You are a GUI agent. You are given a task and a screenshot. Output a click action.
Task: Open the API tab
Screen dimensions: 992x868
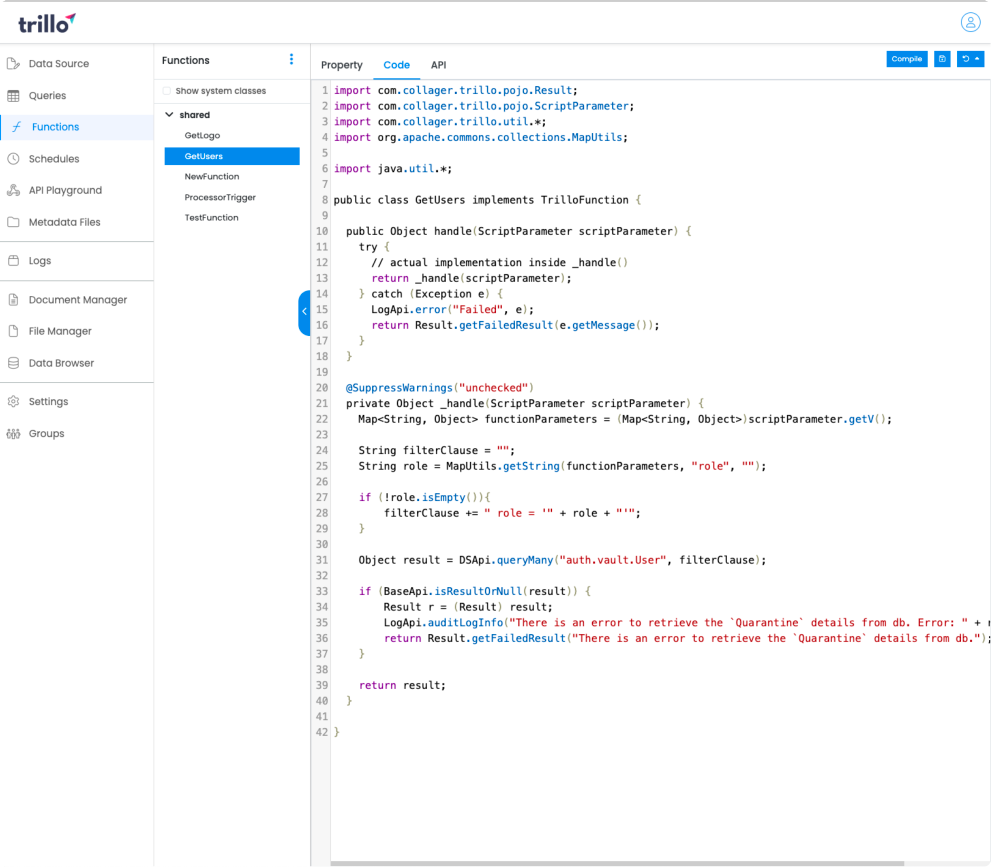pyautogui.click(x=438, y=65)
